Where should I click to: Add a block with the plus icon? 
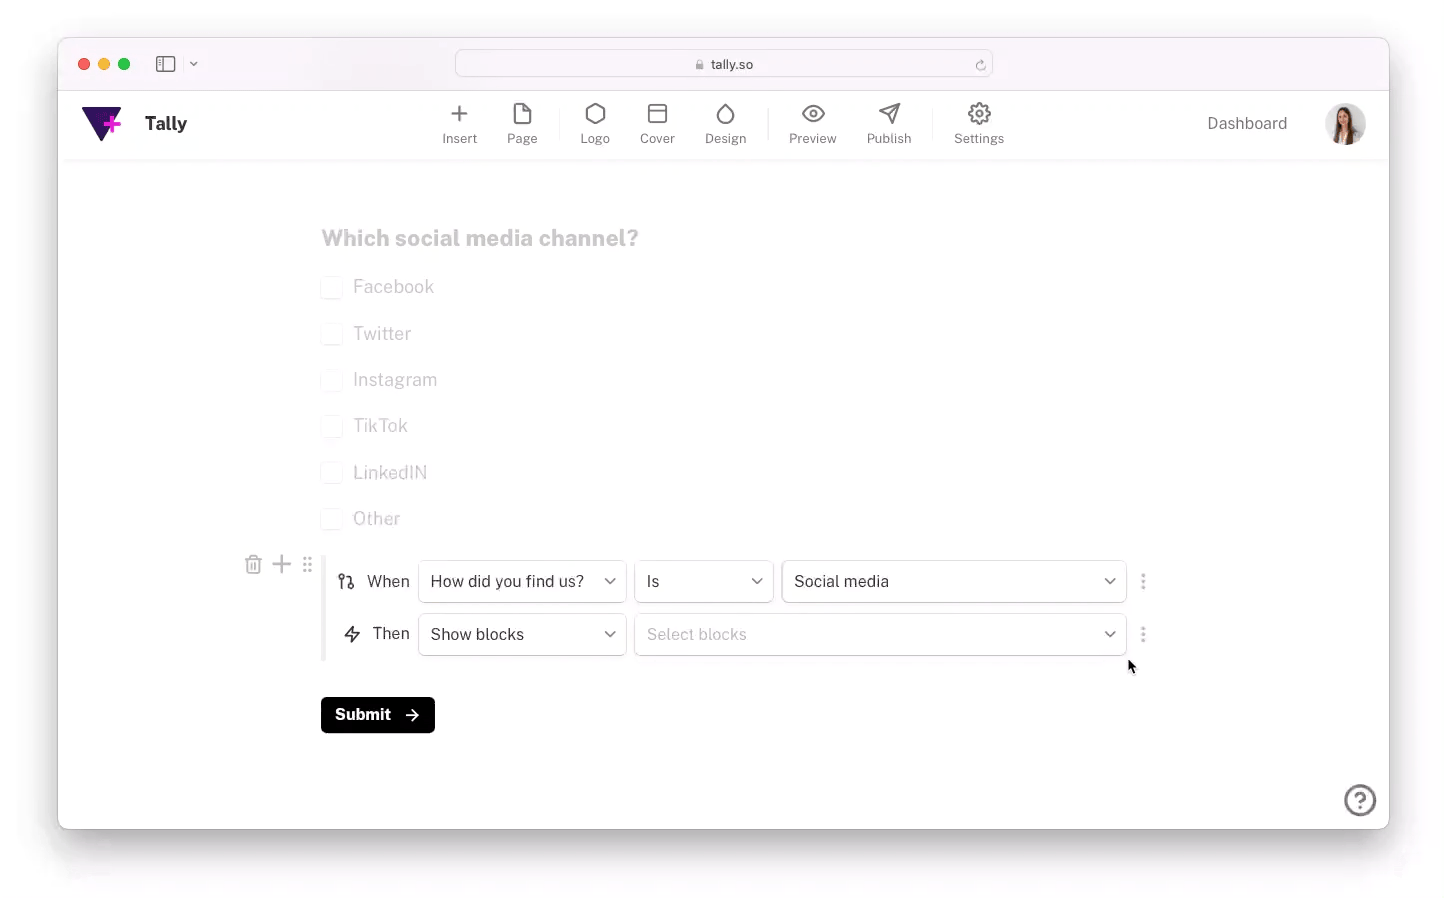[282, 564]
